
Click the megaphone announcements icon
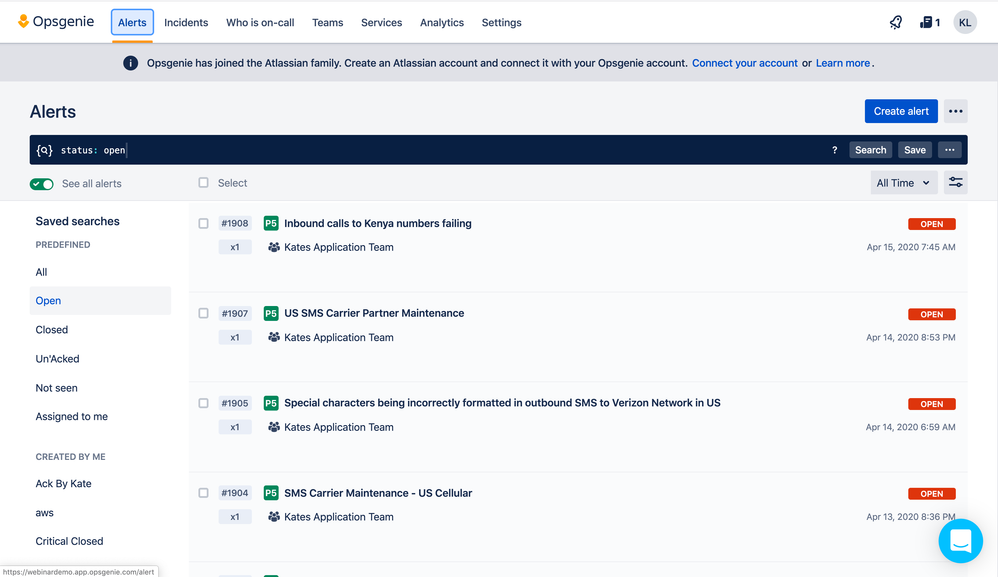pos(895,21)
